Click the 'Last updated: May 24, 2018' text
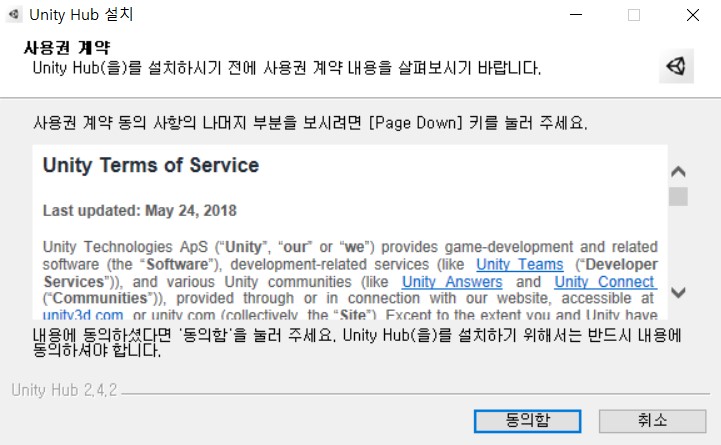This screenshot has width=721, height=445. (x=140, y=211)
